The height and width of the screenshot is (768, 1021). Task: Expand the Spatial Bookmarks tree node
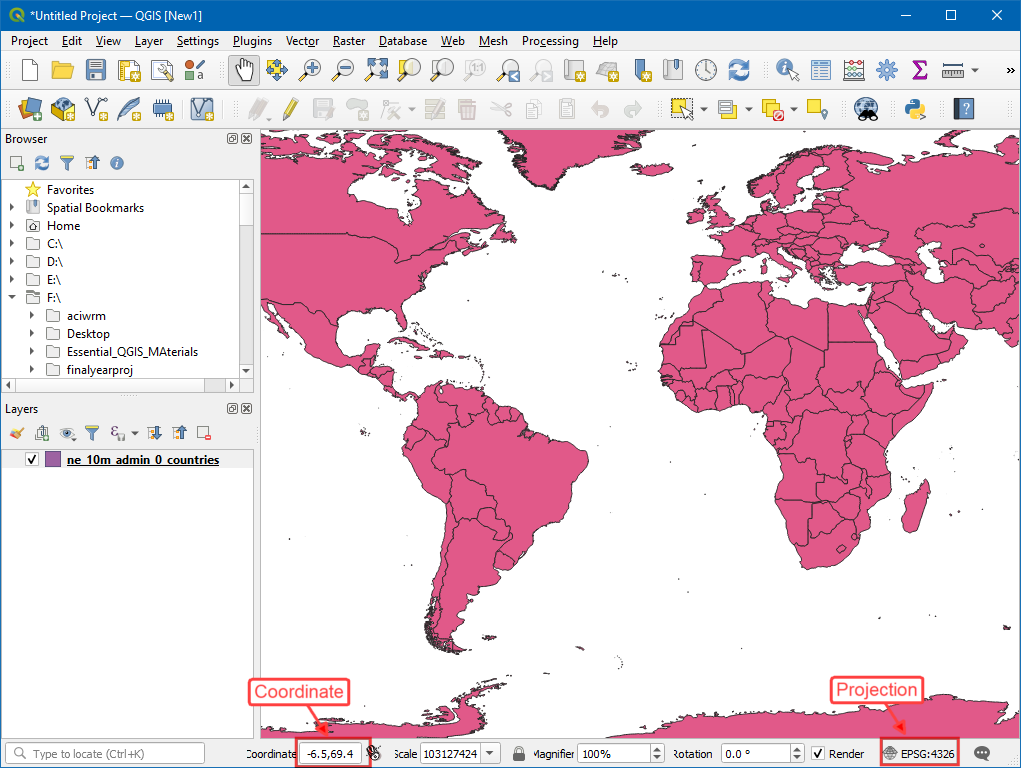12,208
